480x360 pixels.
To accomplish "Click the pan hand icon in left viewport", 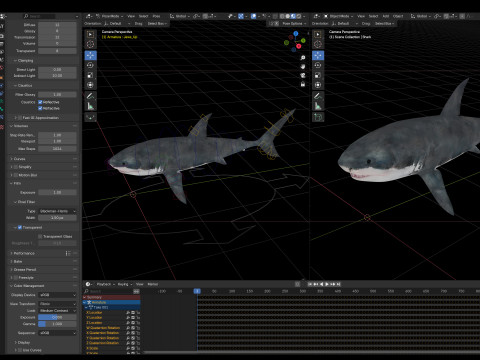I will click(x=303, y=66).
